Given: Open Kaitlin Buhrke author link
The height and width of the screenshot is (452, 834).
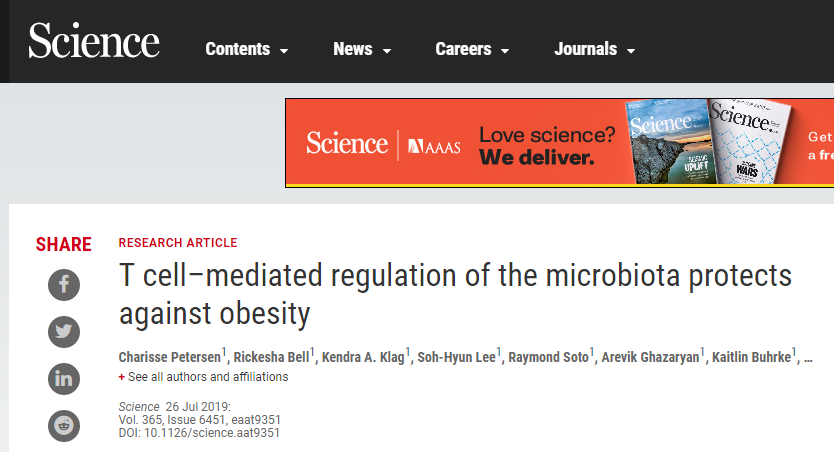Looking at the screenshot, I should click(752, 357).
